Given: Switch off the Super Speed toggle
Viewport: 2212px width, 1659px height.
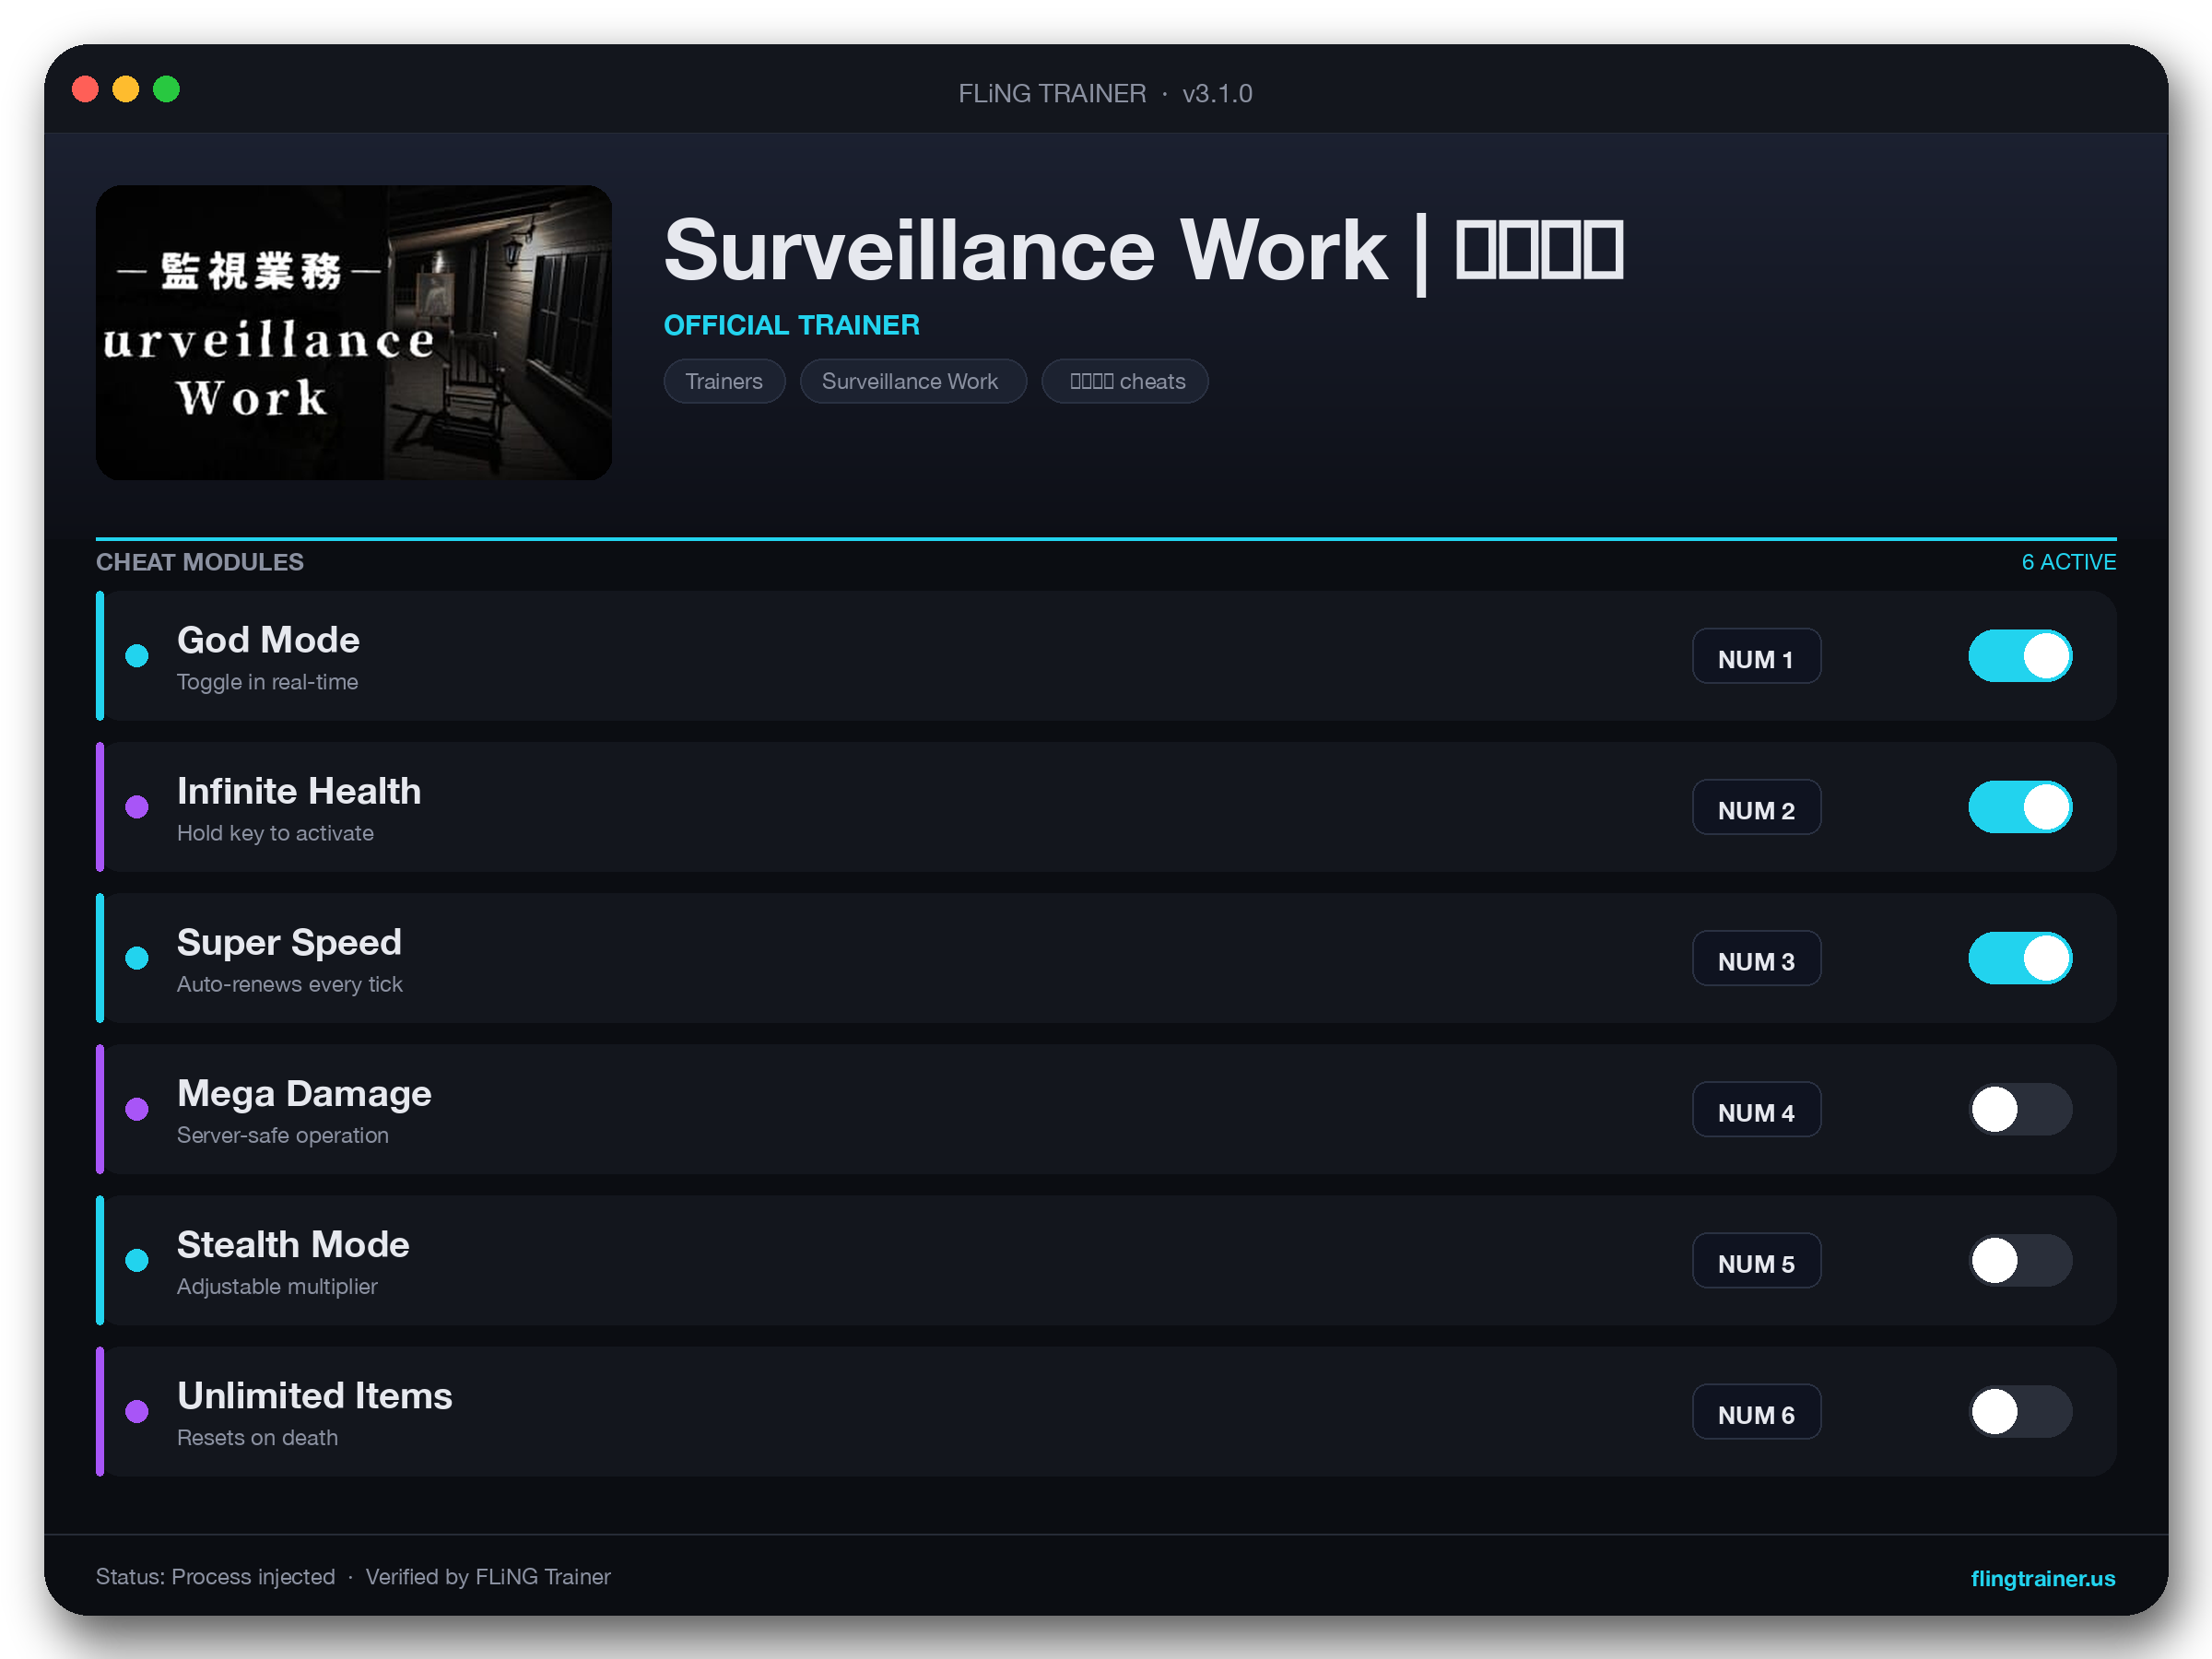Looking at the screenshot, I should coord(2020,958).
